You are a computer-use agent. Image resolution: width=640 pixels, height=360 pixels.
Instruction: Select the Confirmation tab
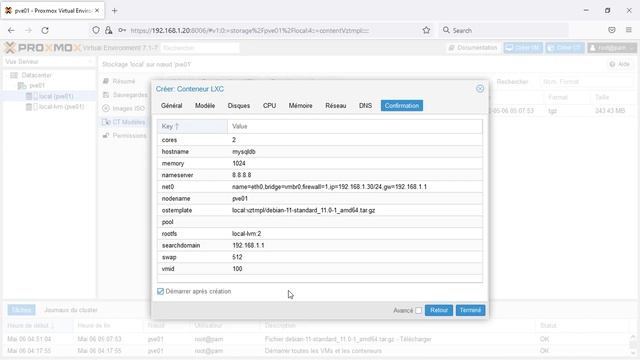click(402, 105)
